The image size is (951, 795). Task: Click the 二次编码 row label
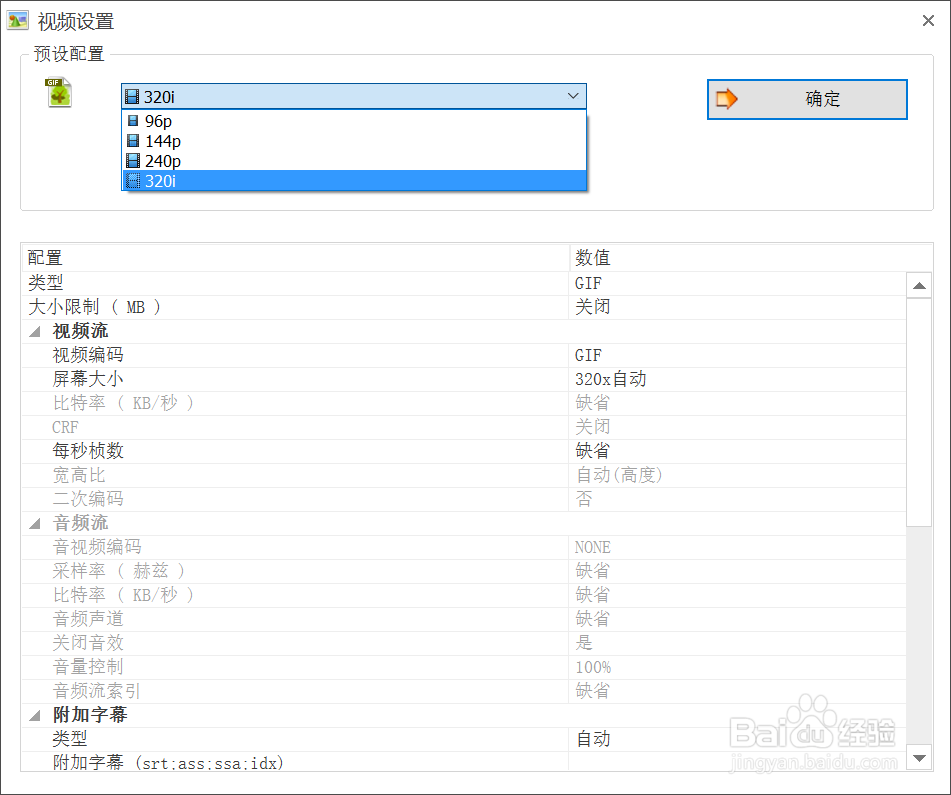click(88, 499)
